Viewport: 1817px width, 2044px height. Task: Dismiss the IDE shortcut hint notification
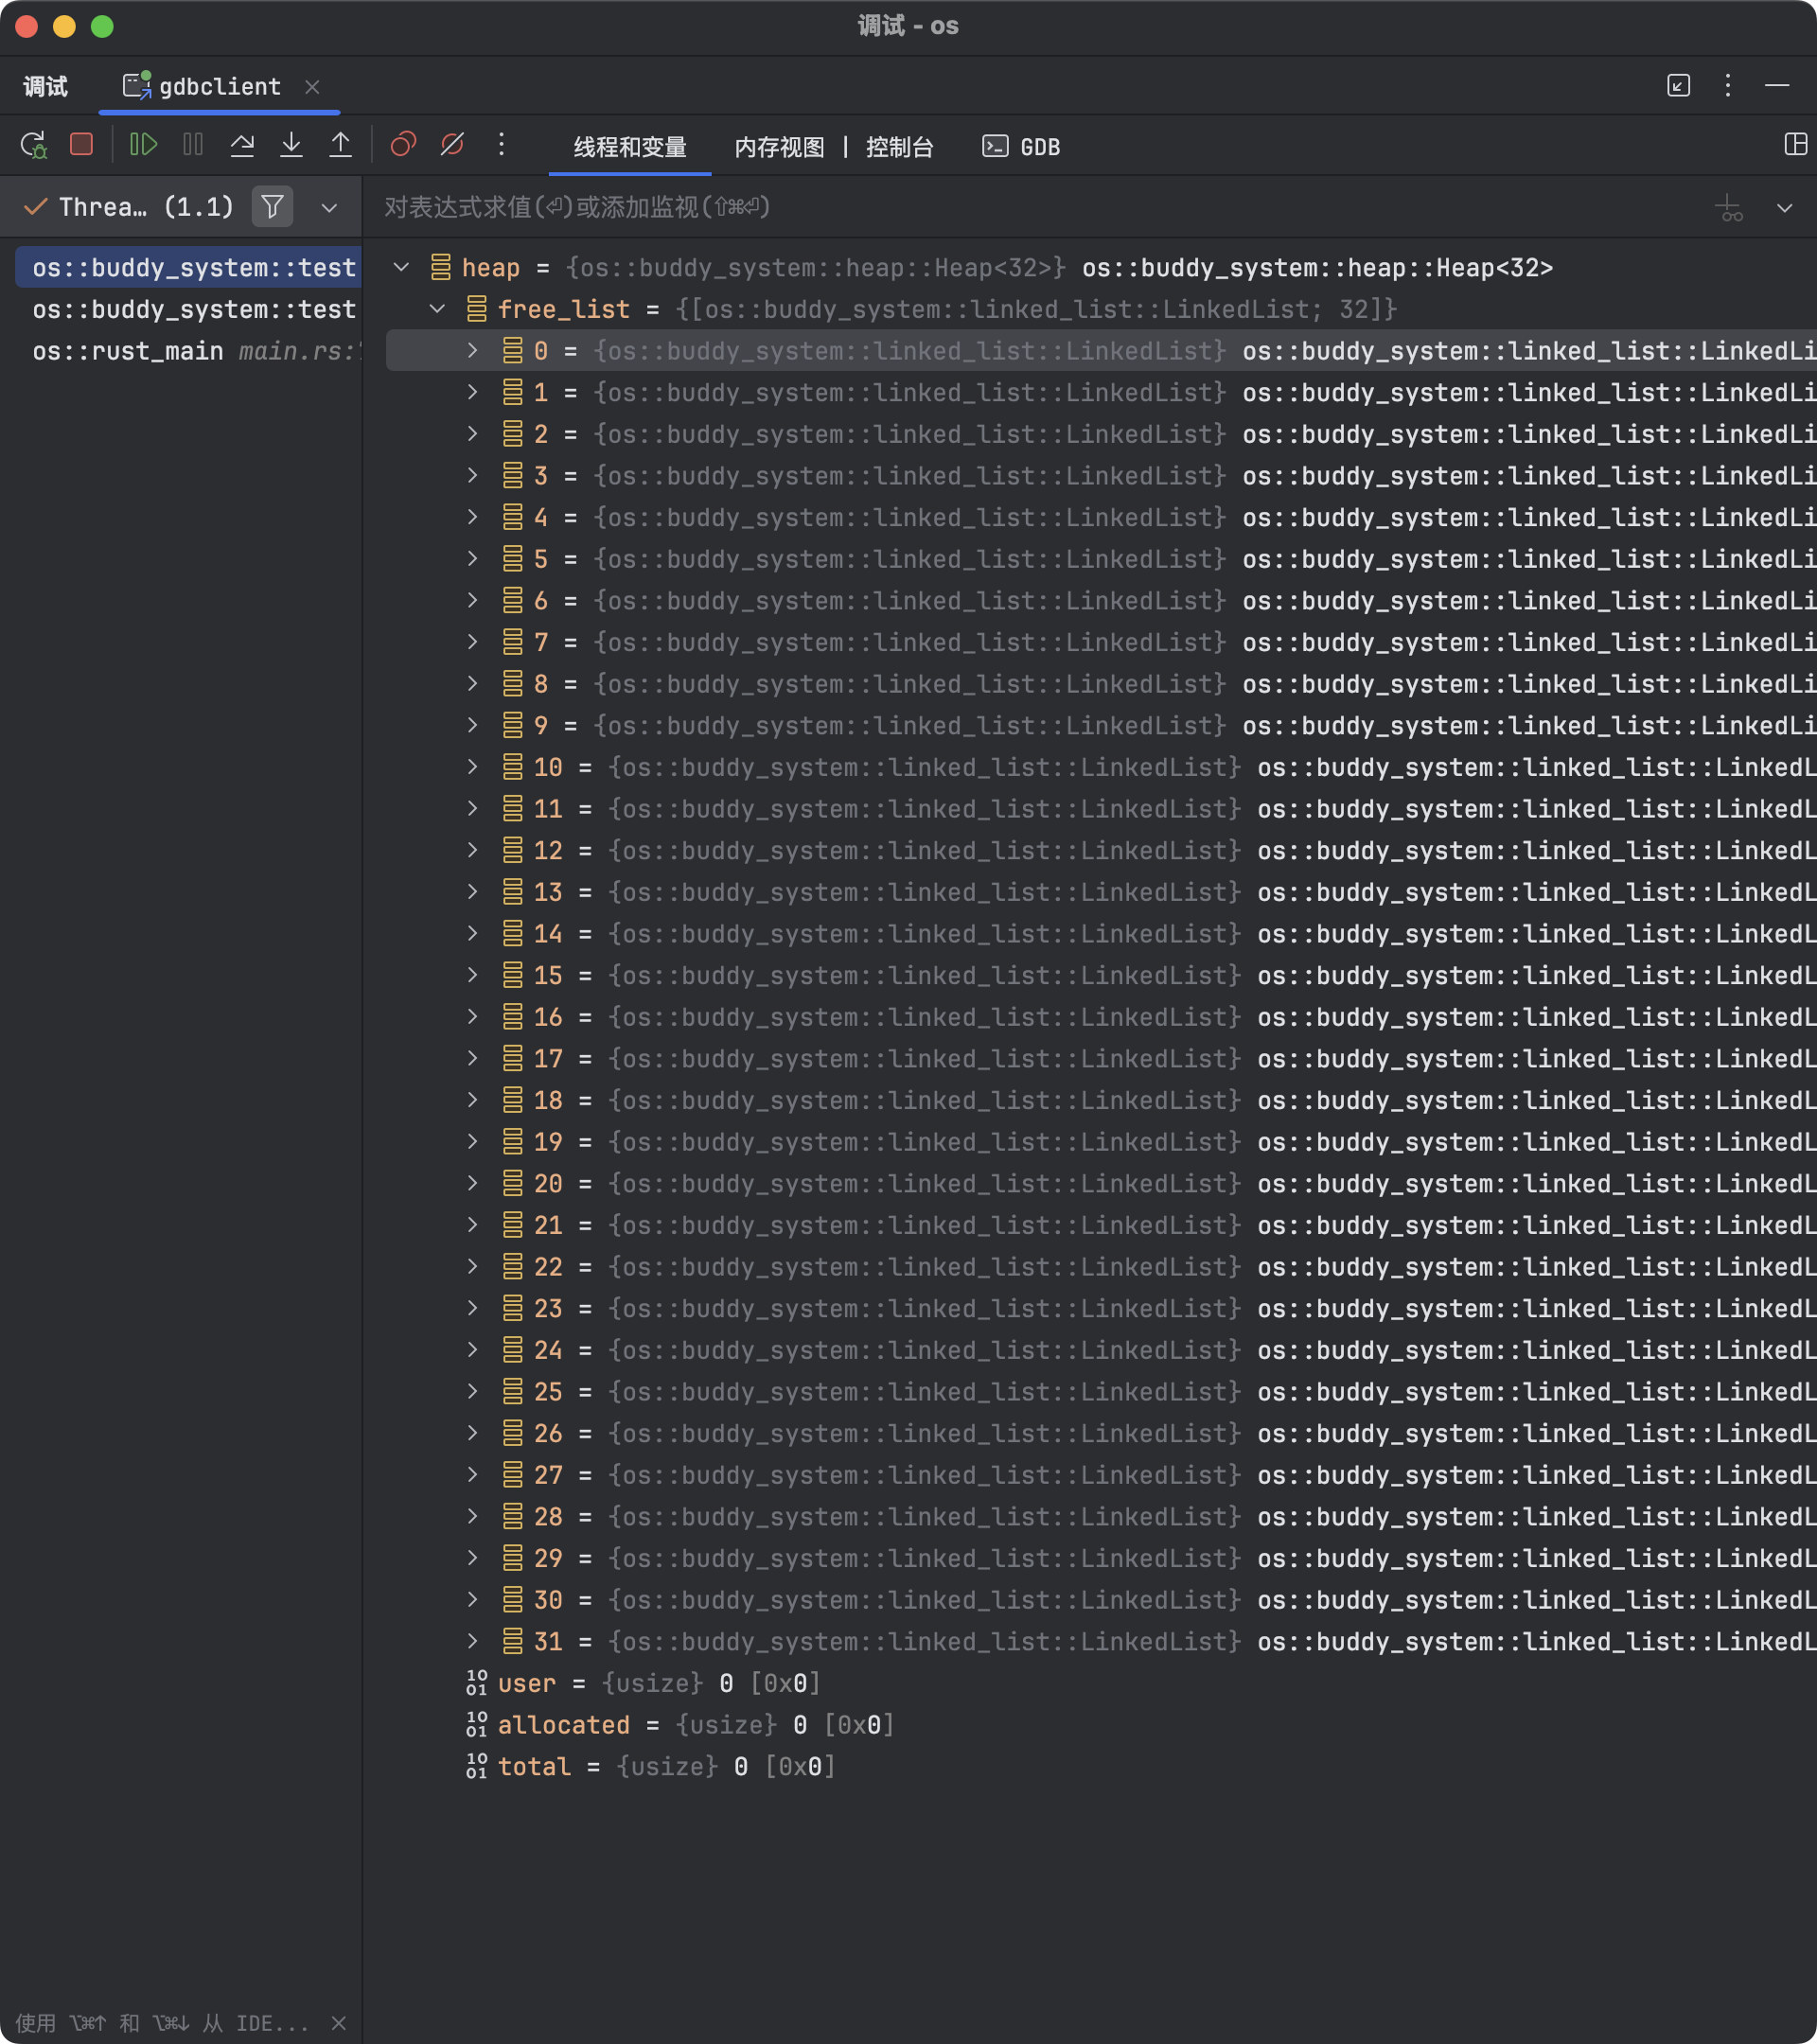pyautogui.click(x=339, y=2023)
